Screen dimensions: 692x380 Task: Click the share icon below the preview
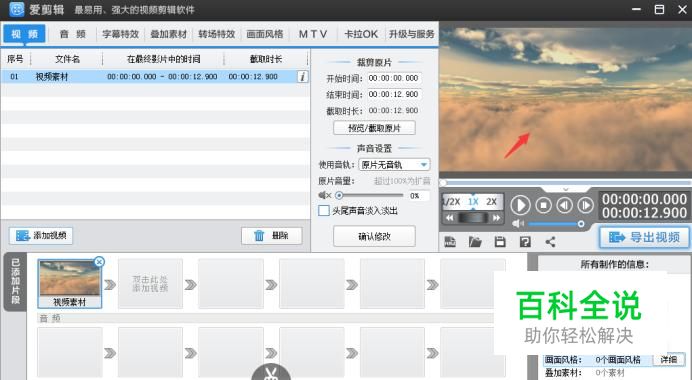point(550,241)
